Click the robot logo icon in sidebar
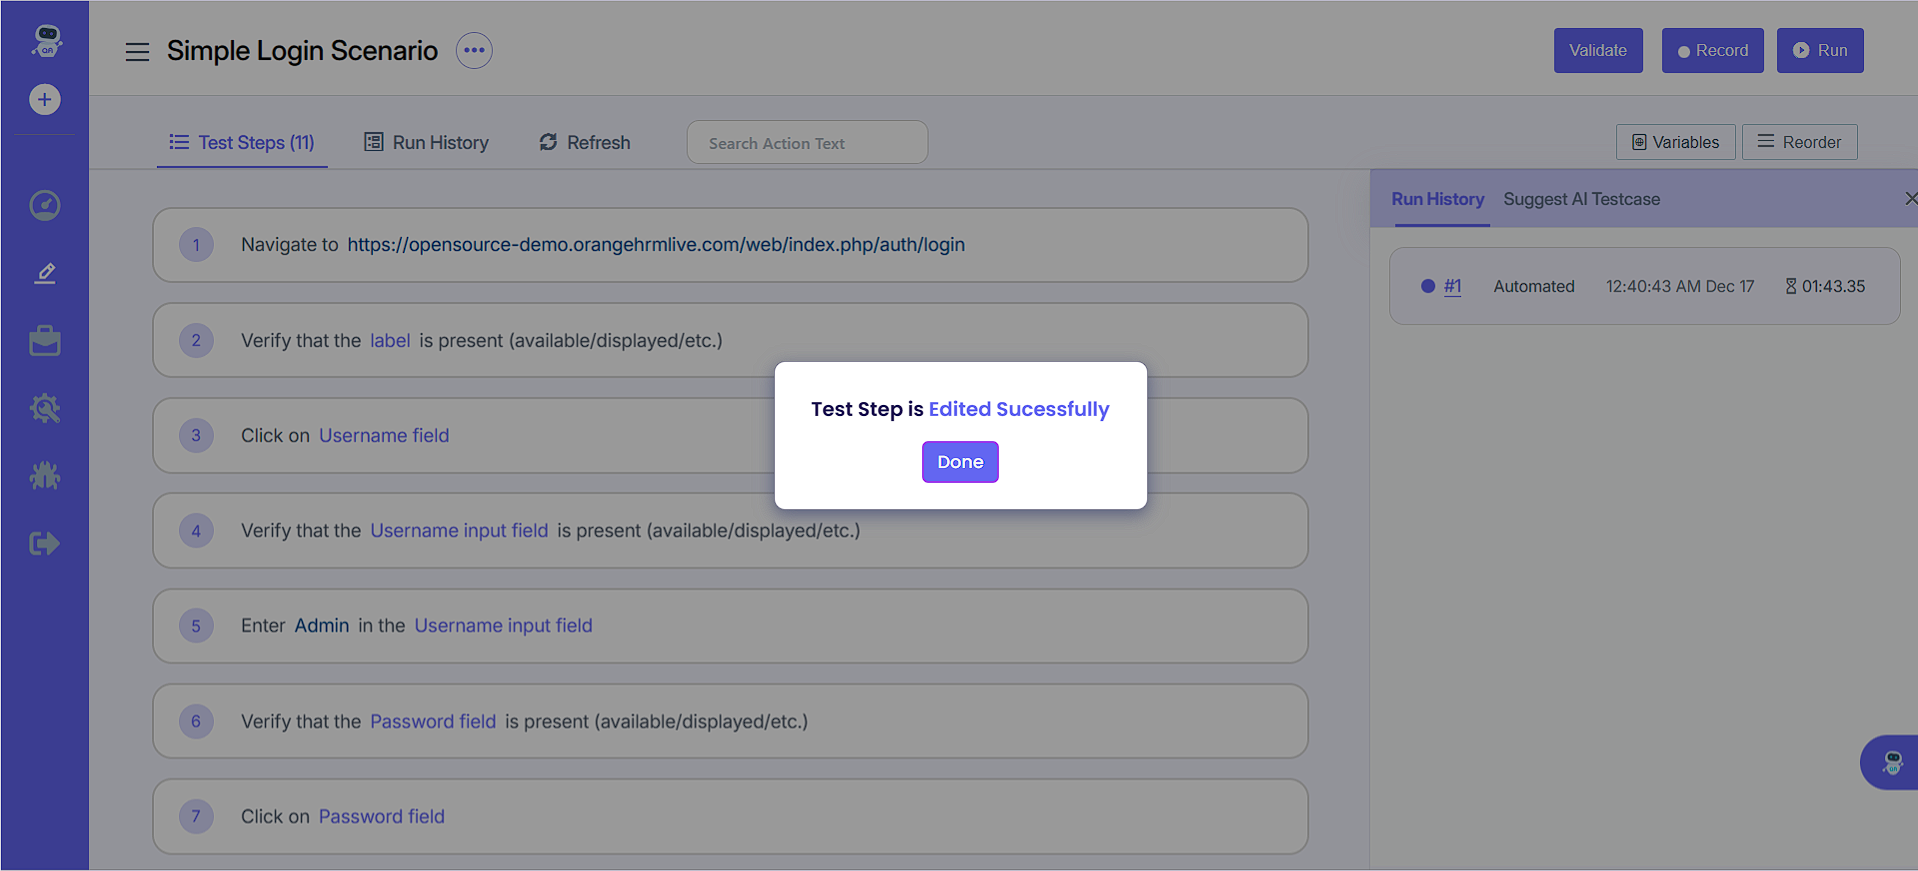 click(46, 40)
